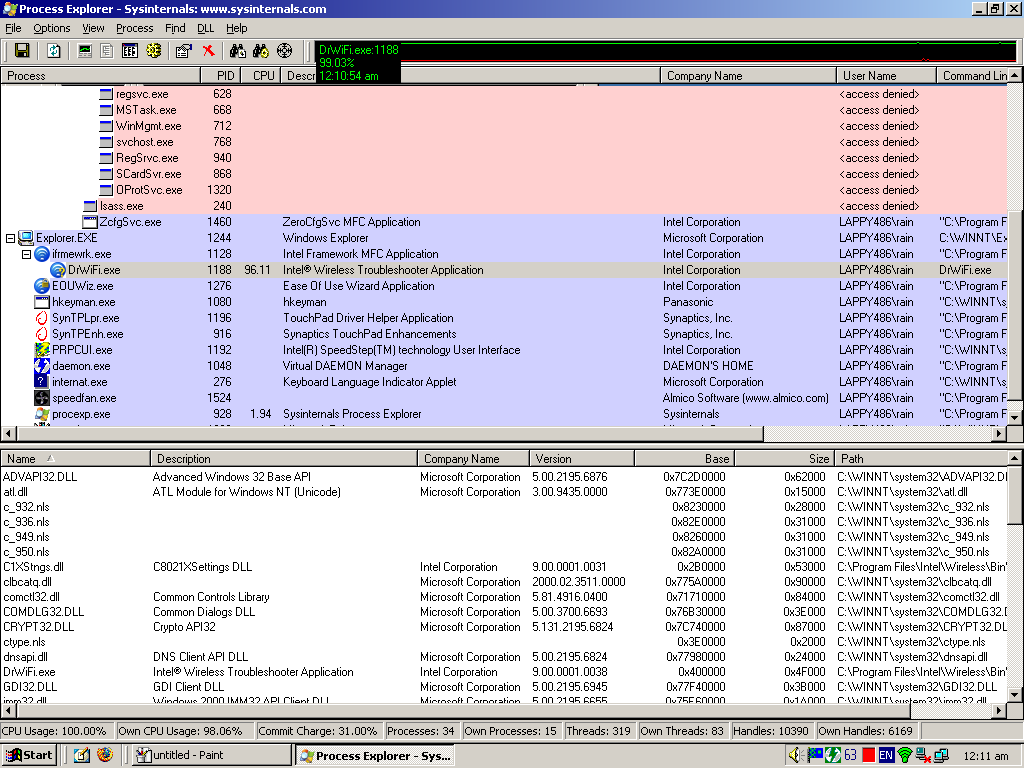Select the SynTPEnh.exe process row
The image size is (1024, 768).
pyautogui.click(x=504, y=334)
